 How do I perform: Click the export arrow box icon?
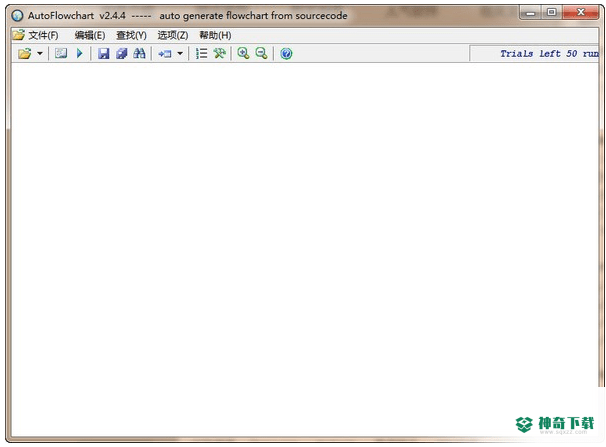click(x=165, y=53)
